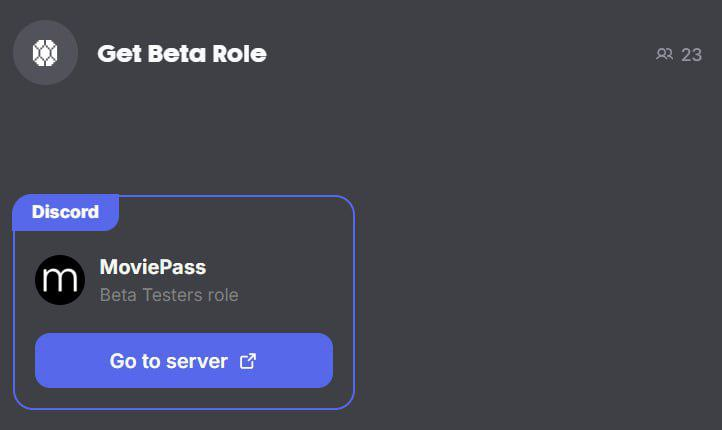Click the member count 23

click(x=691, y=55)
